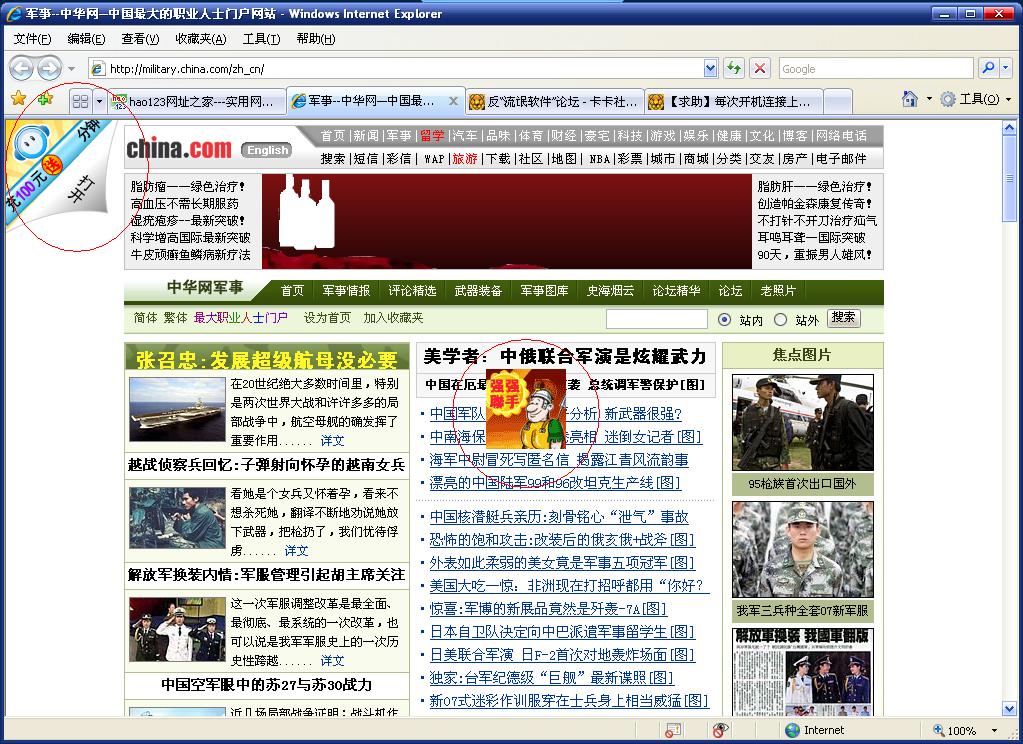Open the Quick Tabs grid icon

80,101
